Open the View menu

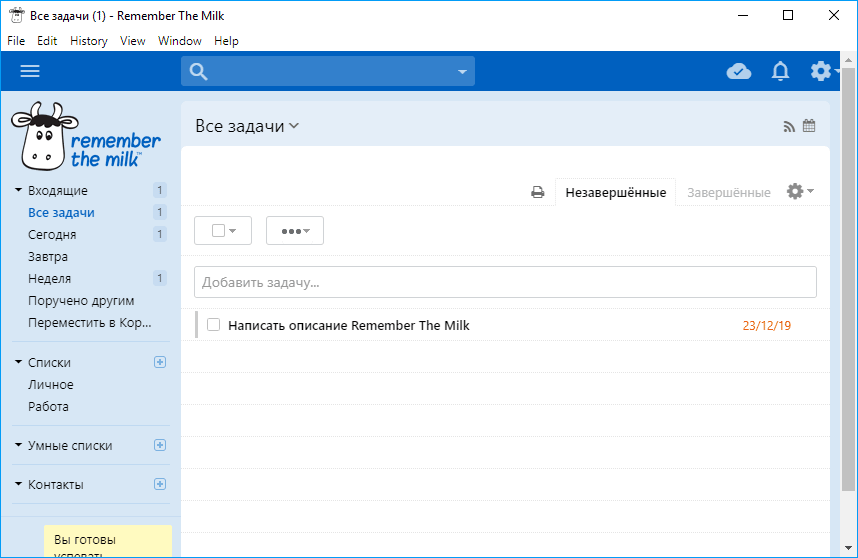pyautogui.click(x=132, y=41)
